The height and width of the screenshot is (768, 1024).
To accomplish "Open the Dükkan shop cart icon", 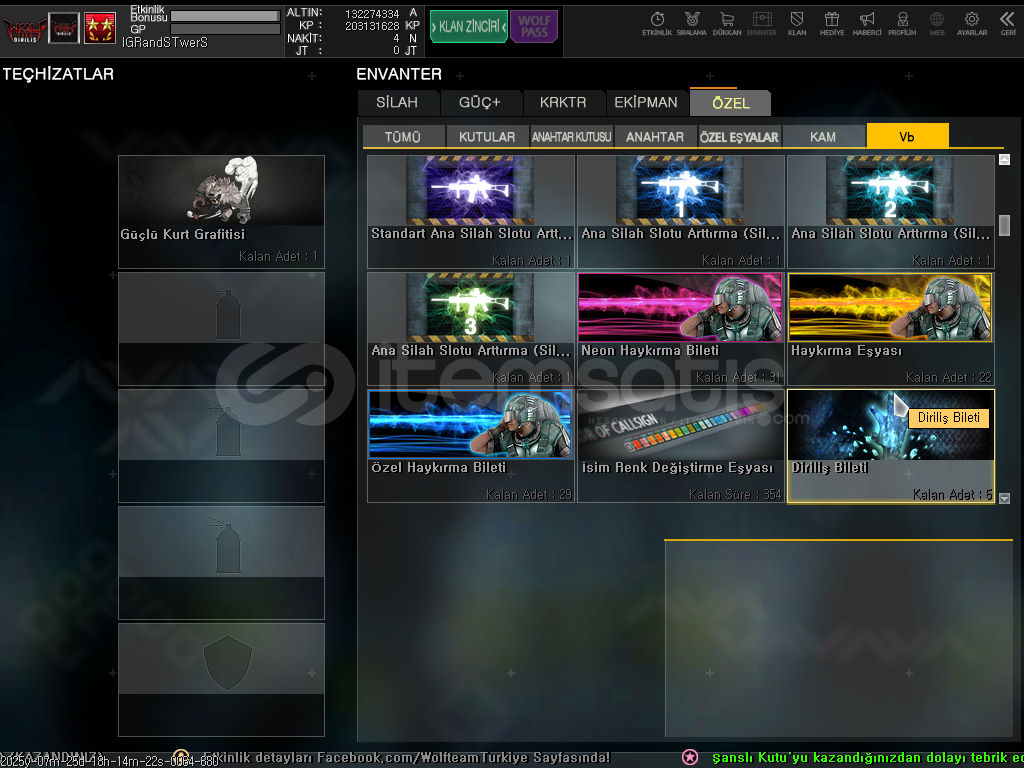I will tap(727, 24).
